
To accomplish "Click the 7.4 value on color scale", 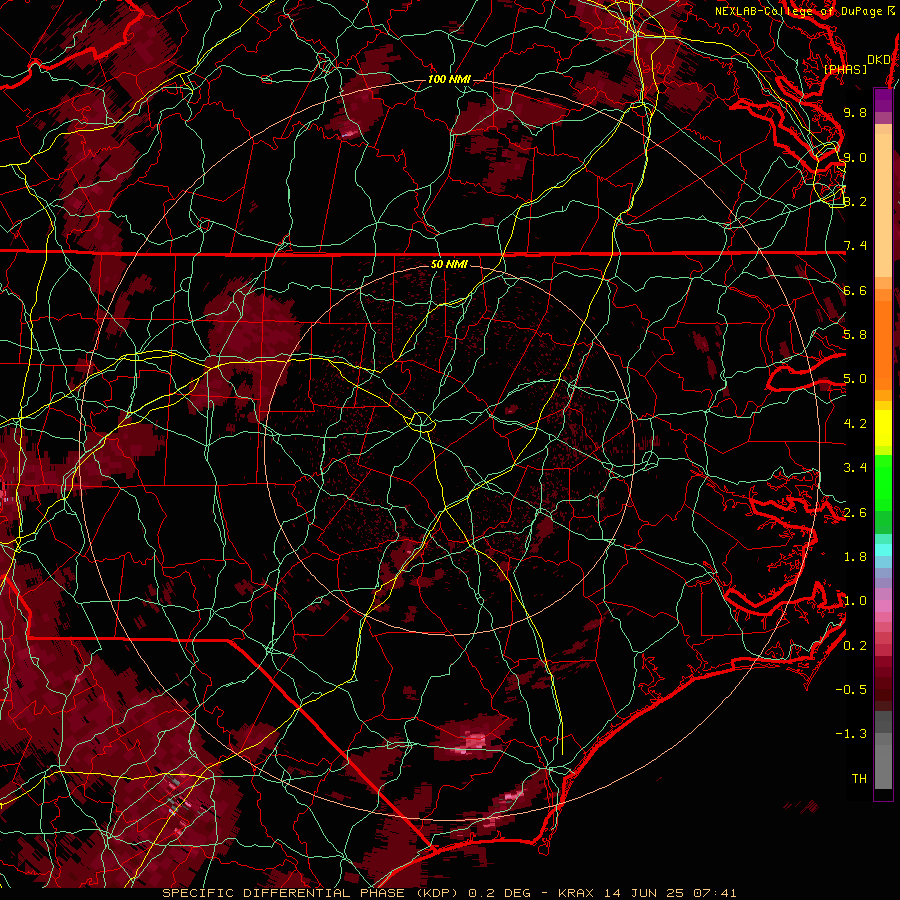I will (x=855, y=246).
